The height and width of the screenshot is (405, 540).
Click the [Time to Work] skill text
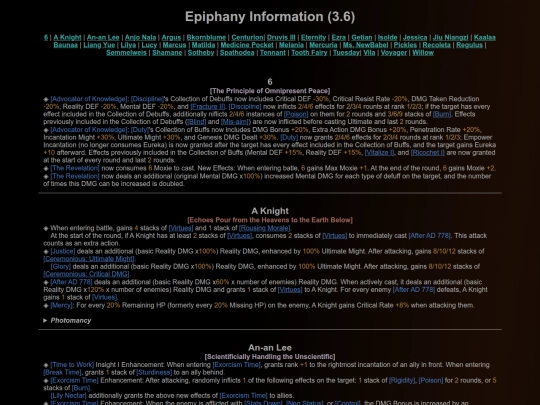pyautogui.click(x=72, y=365)
